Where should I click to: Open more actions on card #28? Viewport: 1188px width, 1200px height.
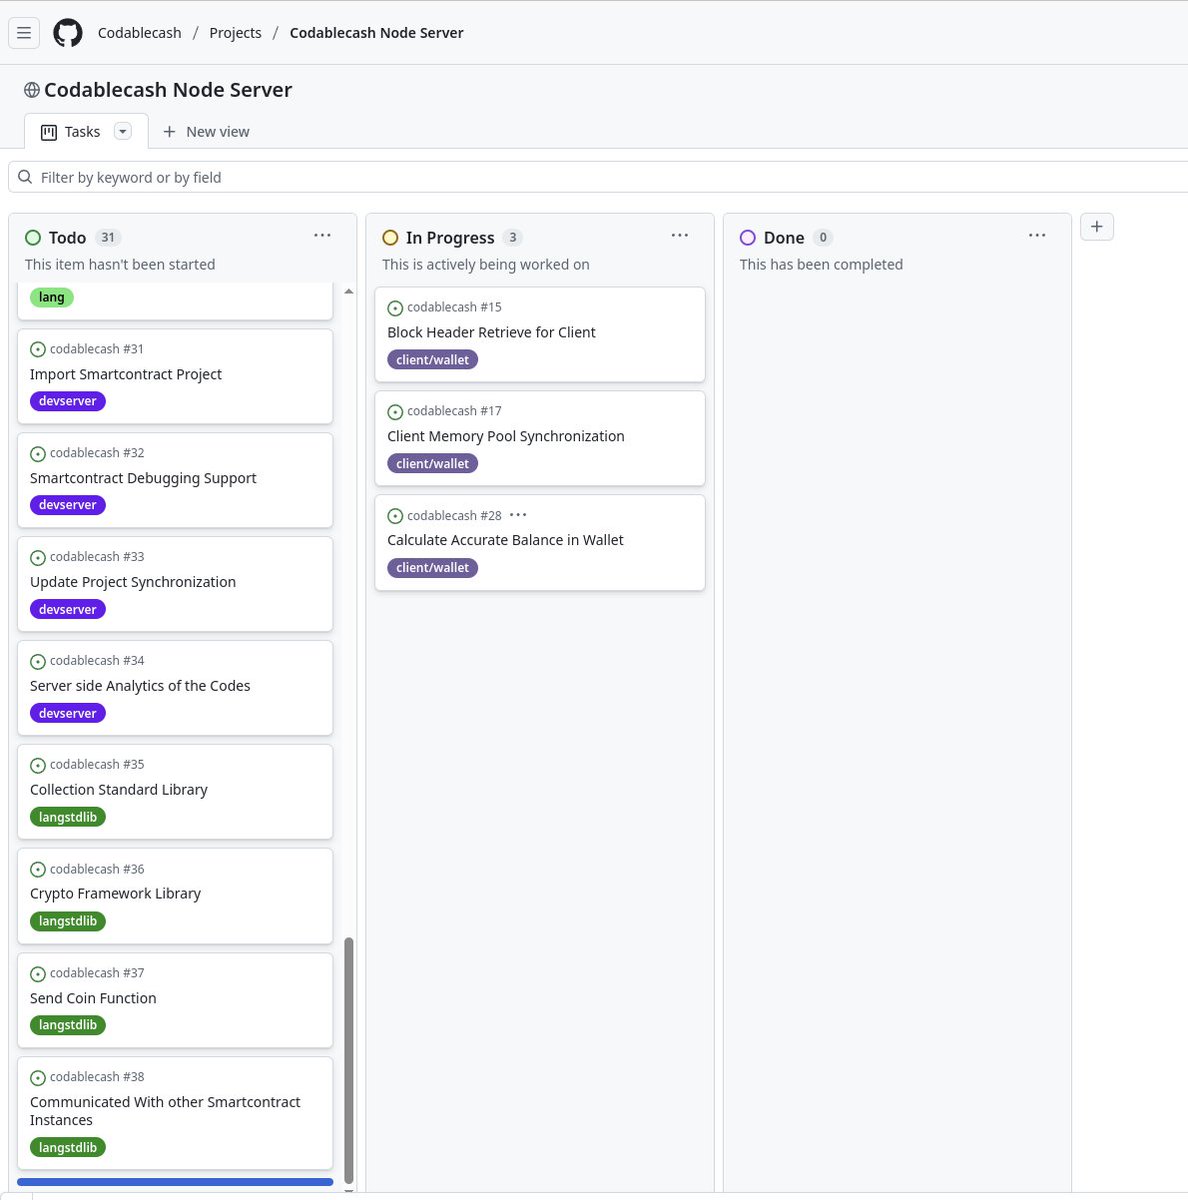click(518, 515)
